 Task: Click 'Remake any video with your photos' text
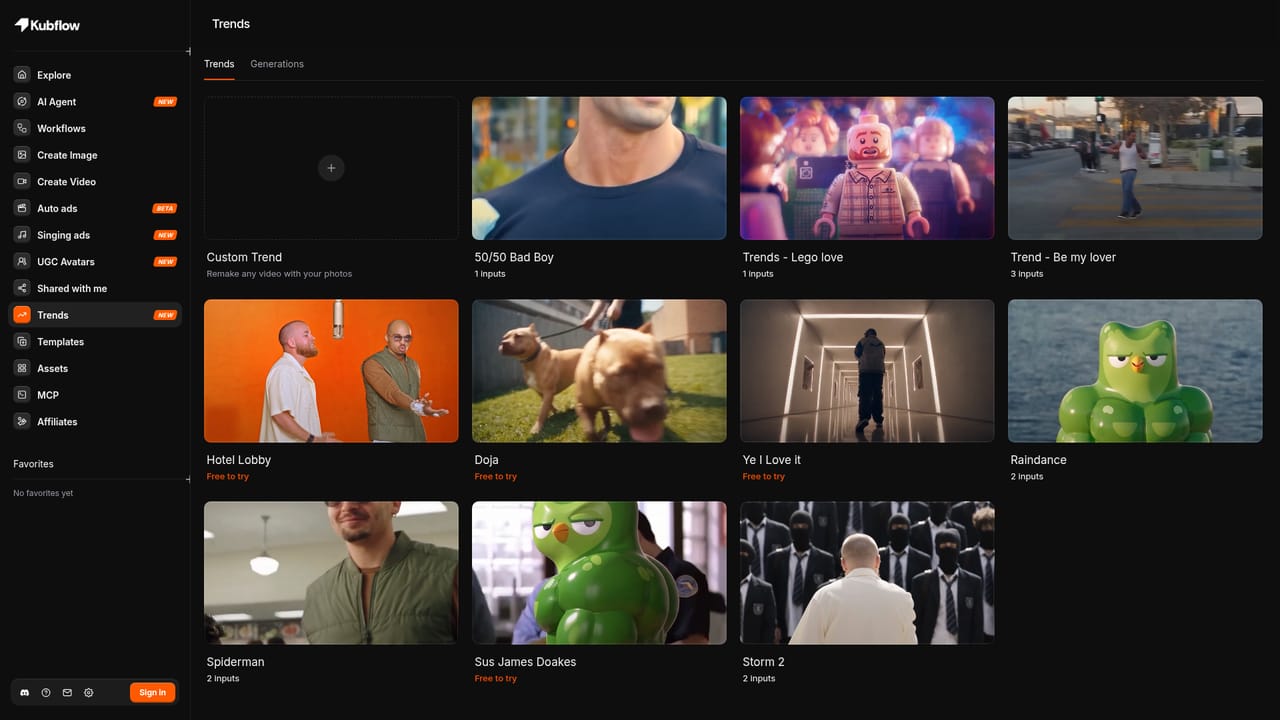click(279, 274)
